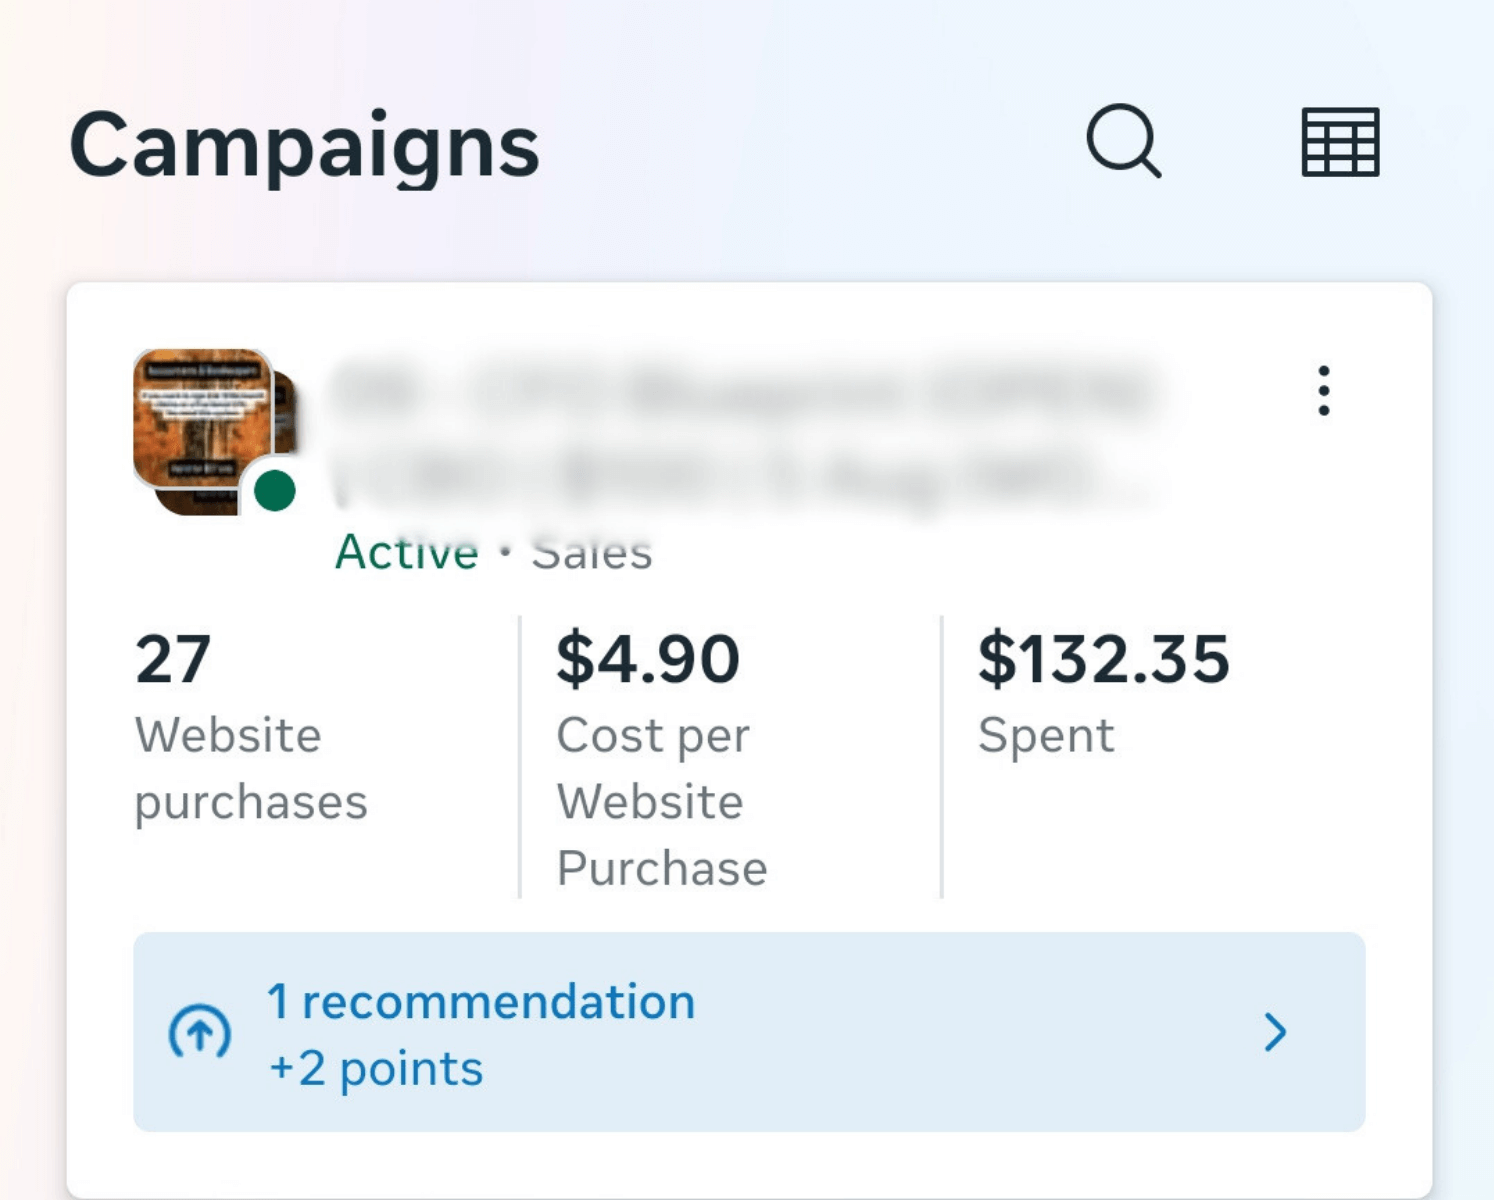1494x1200 pixels.
Task: Select the Sales objective label
Action: 592,552
